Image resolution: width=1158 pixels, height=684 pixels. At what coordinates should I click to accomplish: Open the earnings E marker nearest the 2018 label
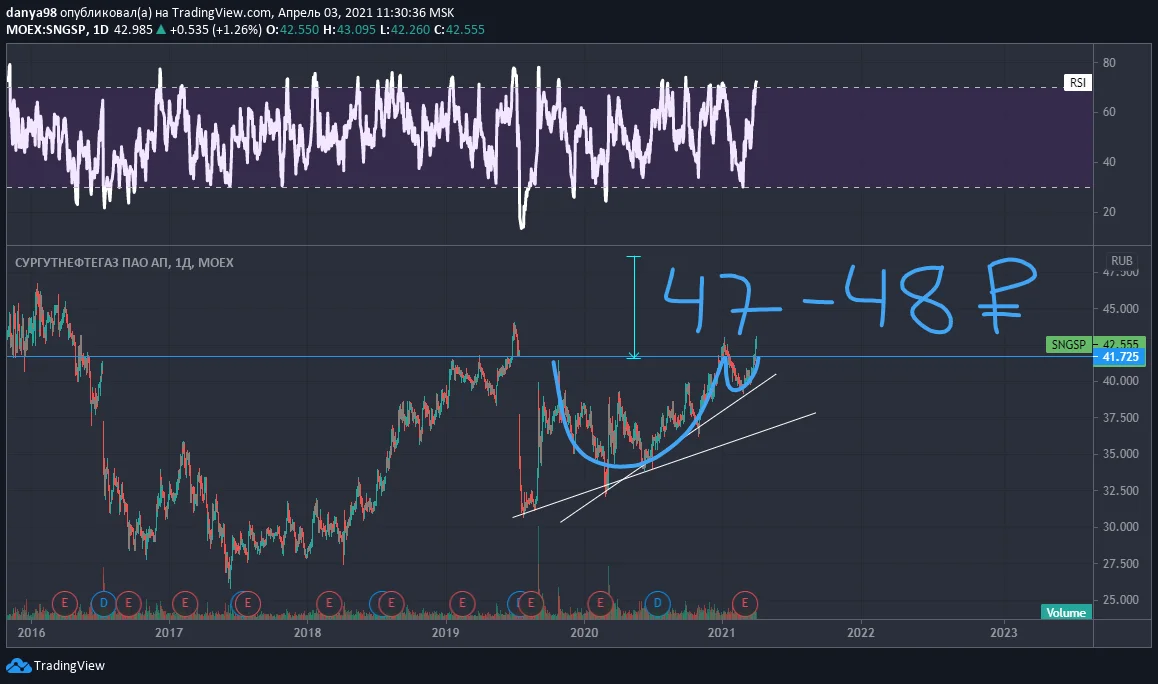[329, 603]
